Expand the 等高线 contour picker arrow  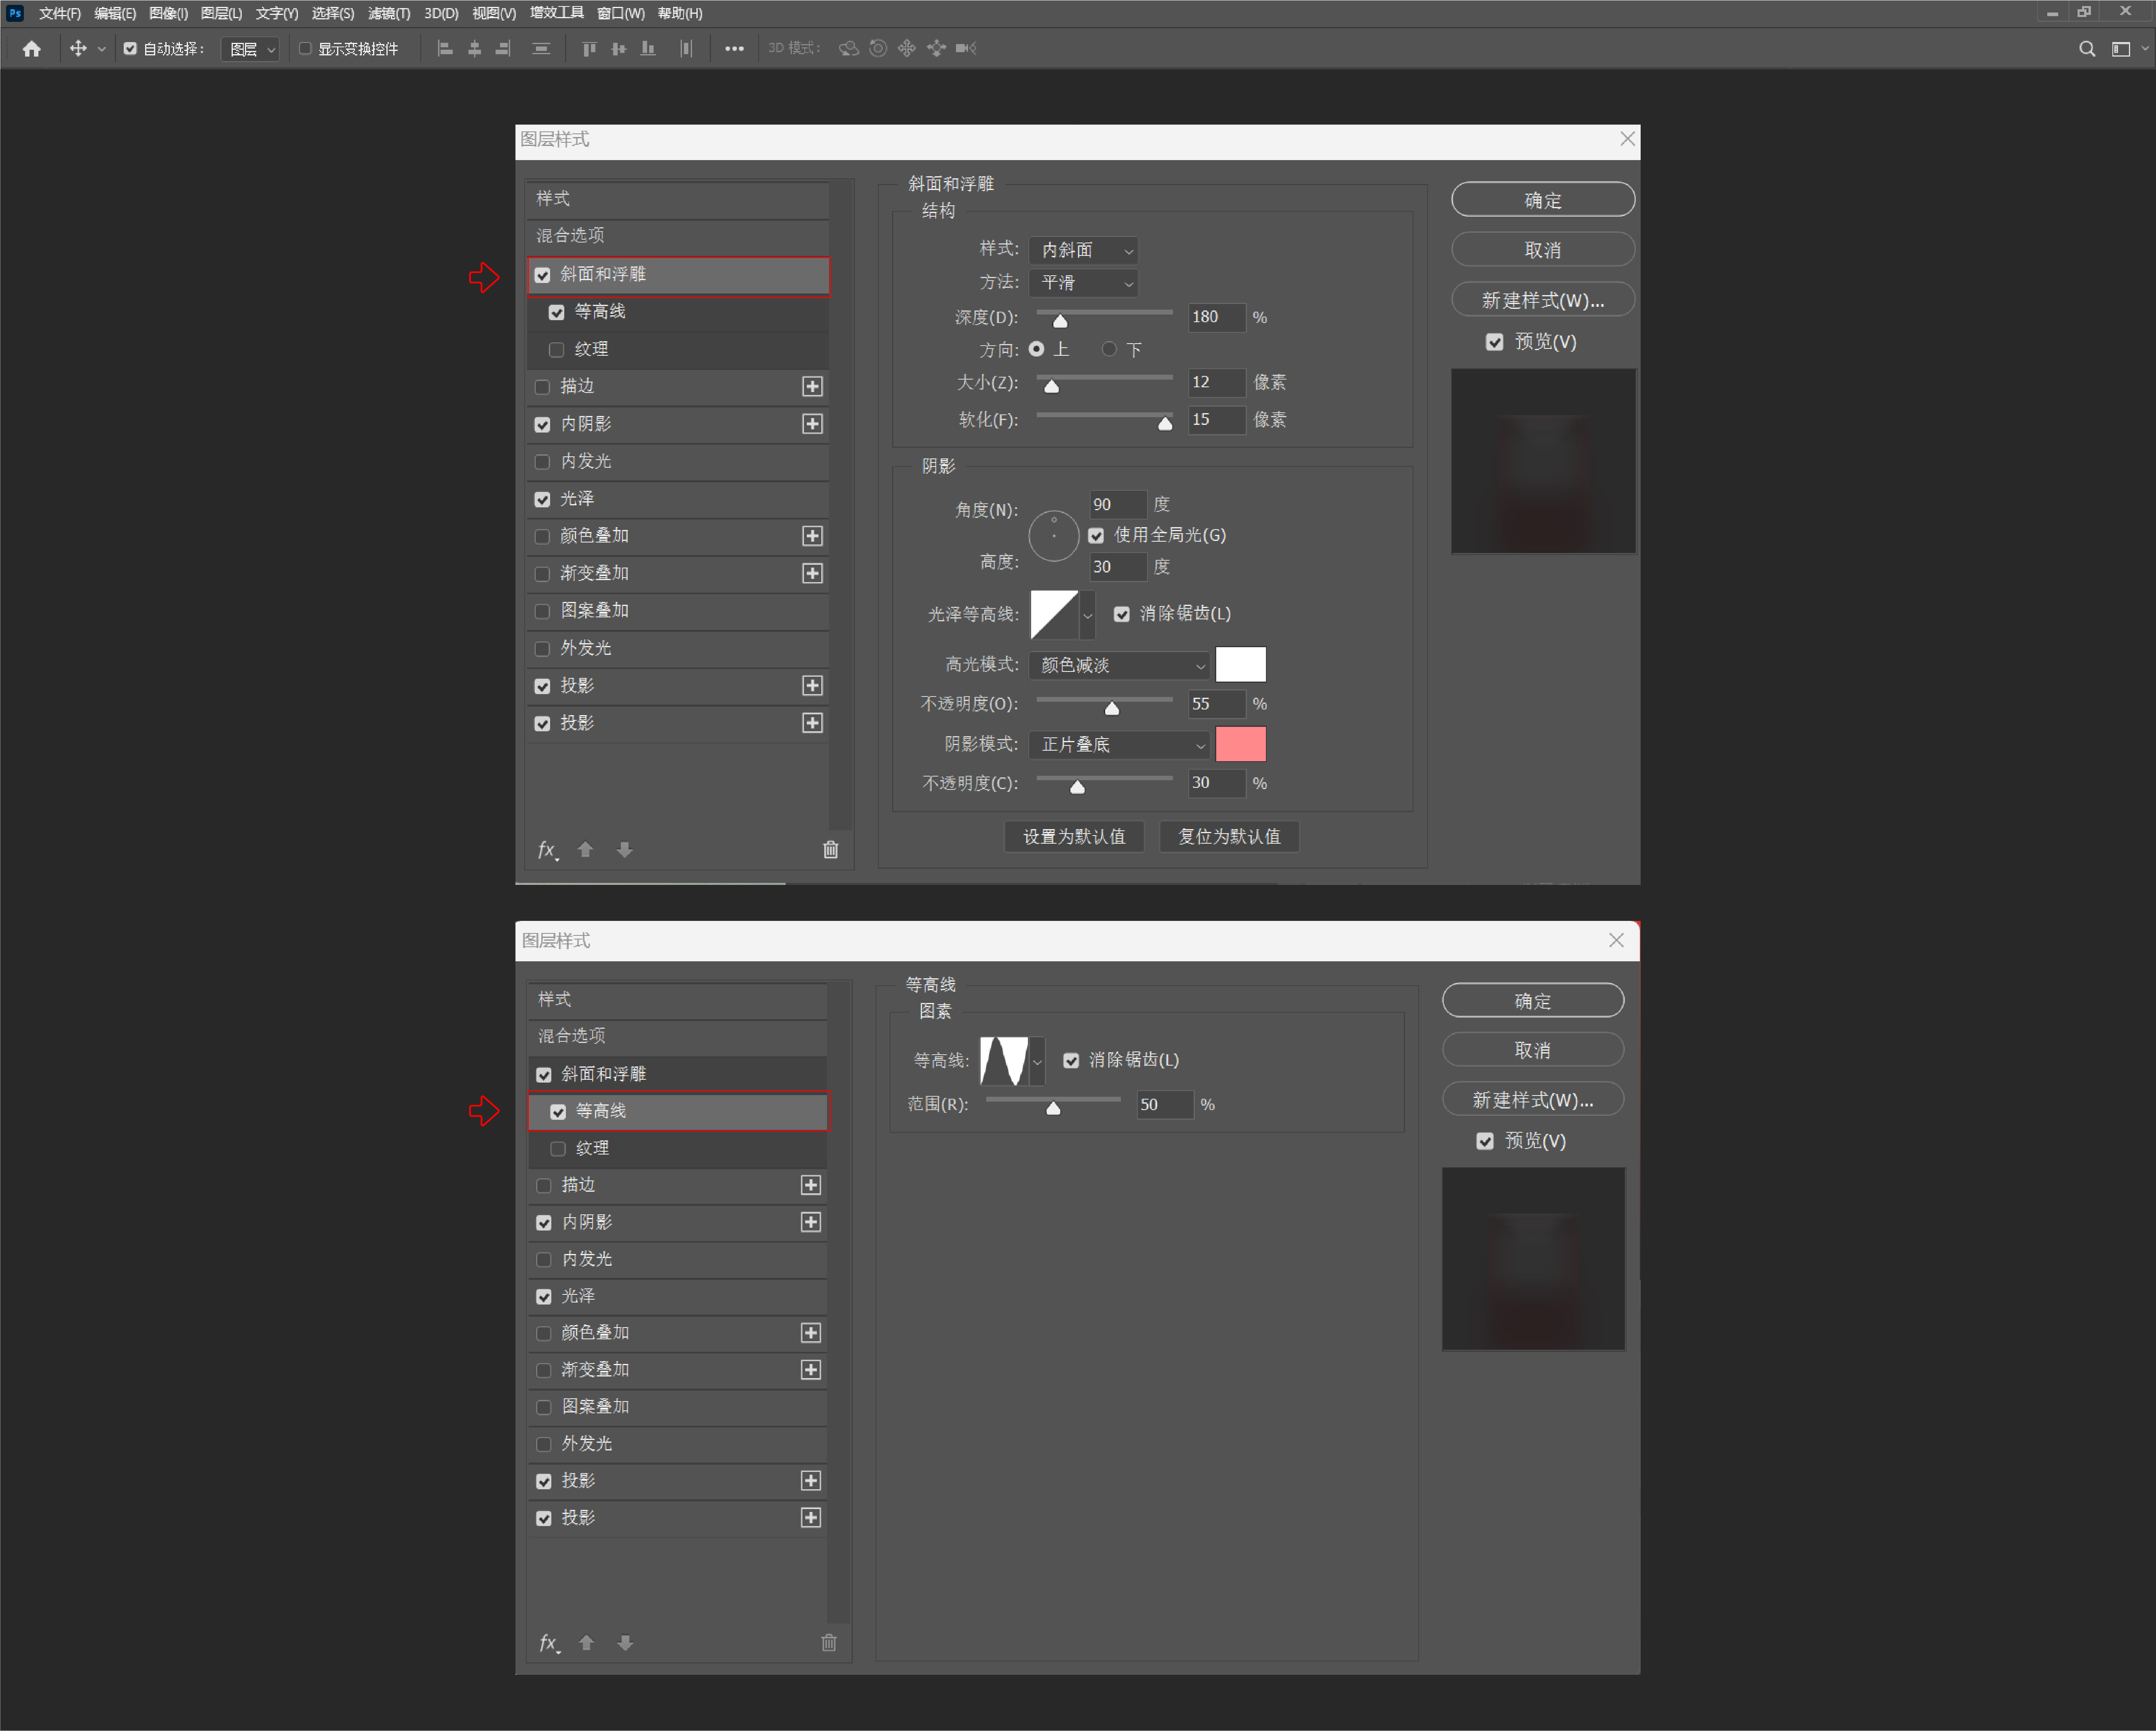coord(1038,1061)
